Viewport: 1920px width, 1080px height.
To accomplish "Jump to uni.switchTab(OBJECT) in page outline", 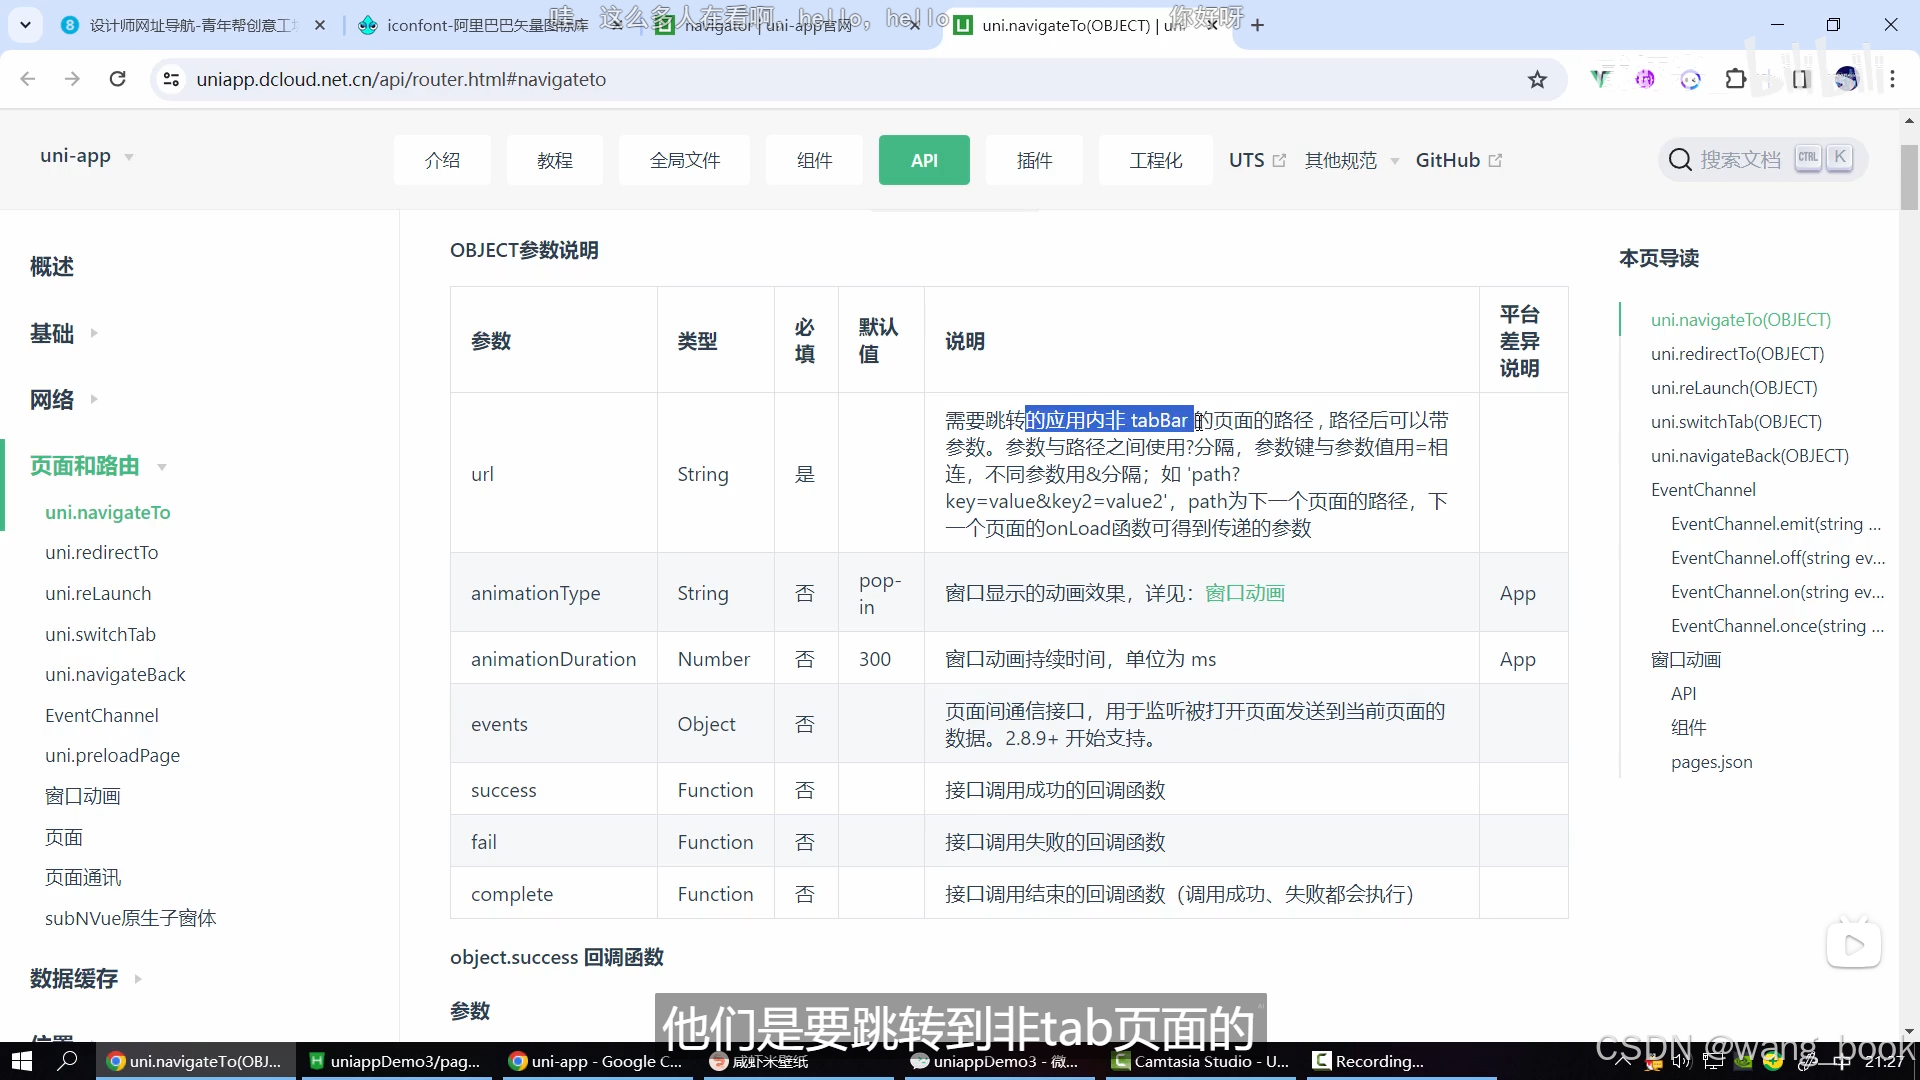I will click(1736, 422).
